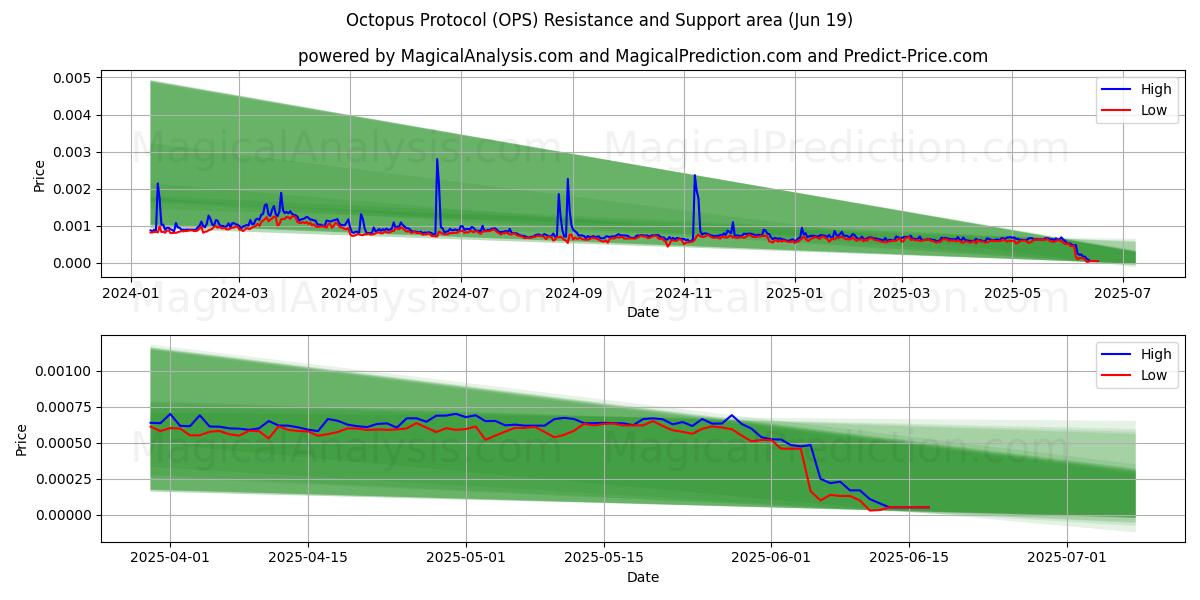Viewport: 1200px width, 600px height.
Task: Click the blue line sample in the bottom legend
Action: [1117, 355]
